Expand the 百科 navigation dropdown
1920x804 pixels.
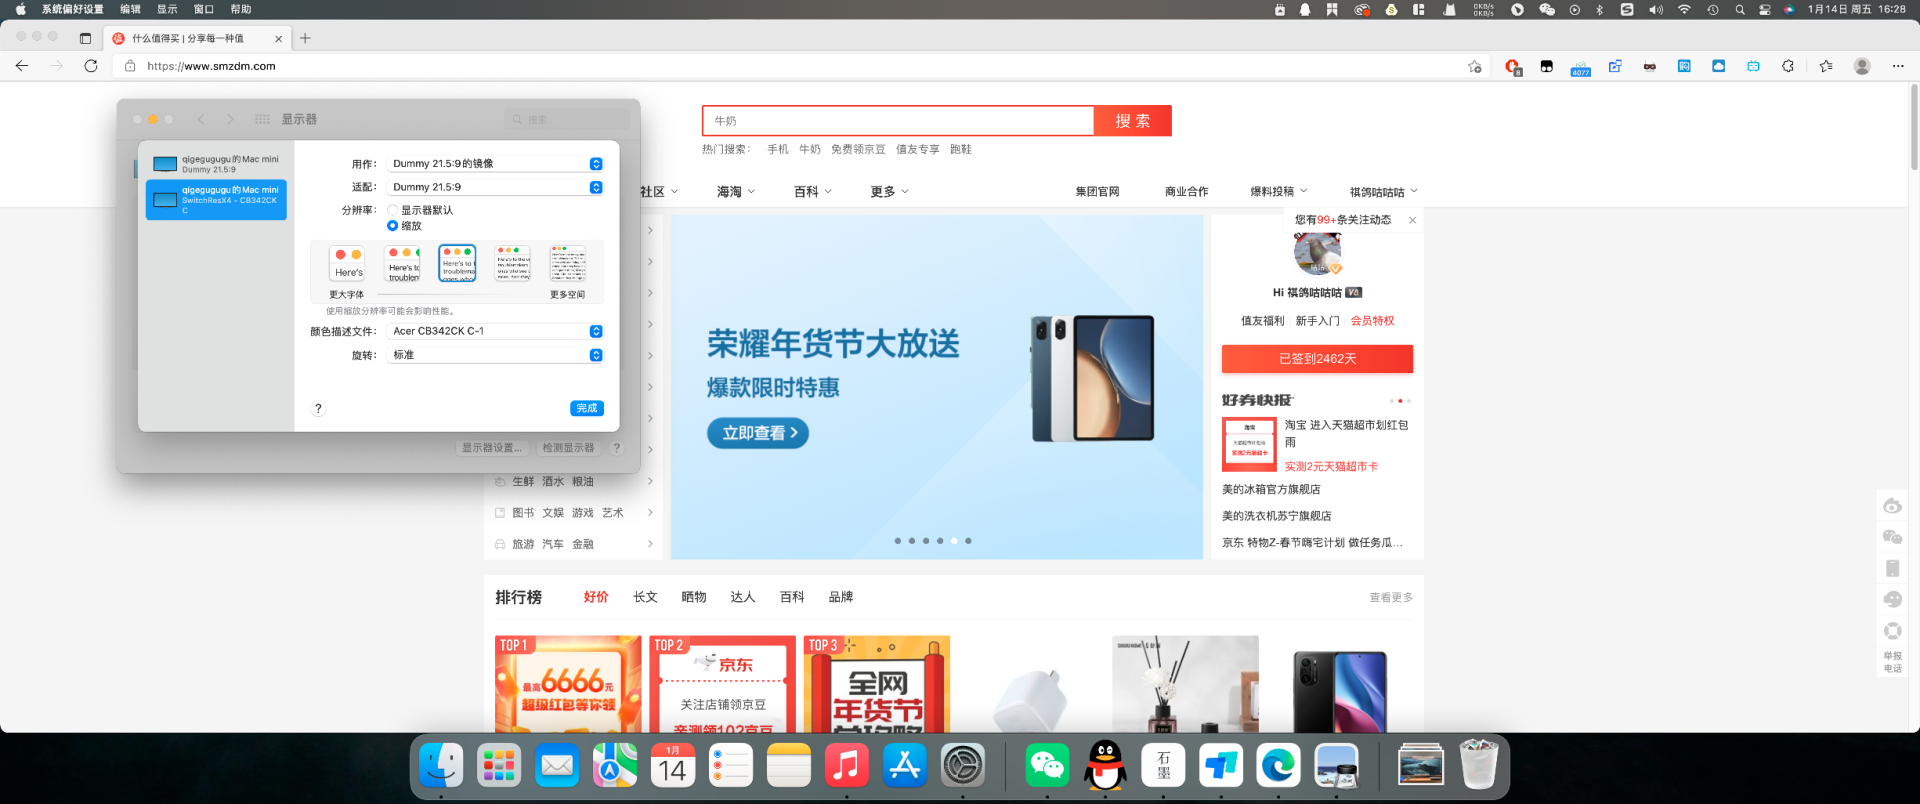[x=813, y=191]
